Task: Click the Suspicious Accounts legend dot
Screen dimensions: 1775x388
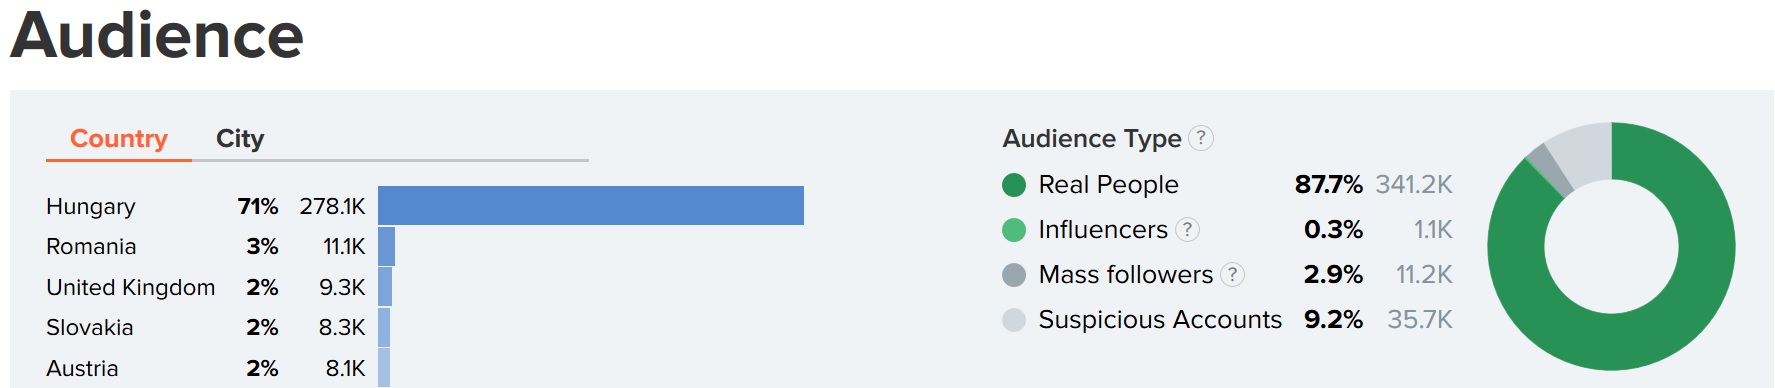Action: (1014, 320)
